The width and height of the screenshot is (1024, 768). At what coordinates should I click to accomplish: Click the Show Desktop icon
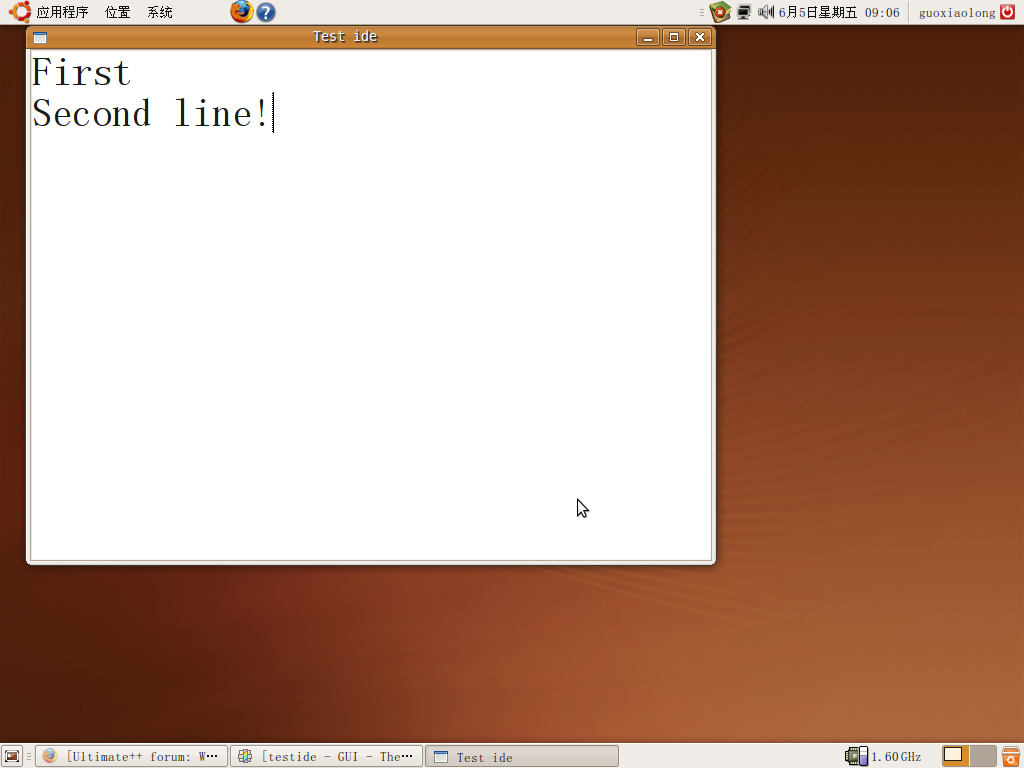[12, 756]
